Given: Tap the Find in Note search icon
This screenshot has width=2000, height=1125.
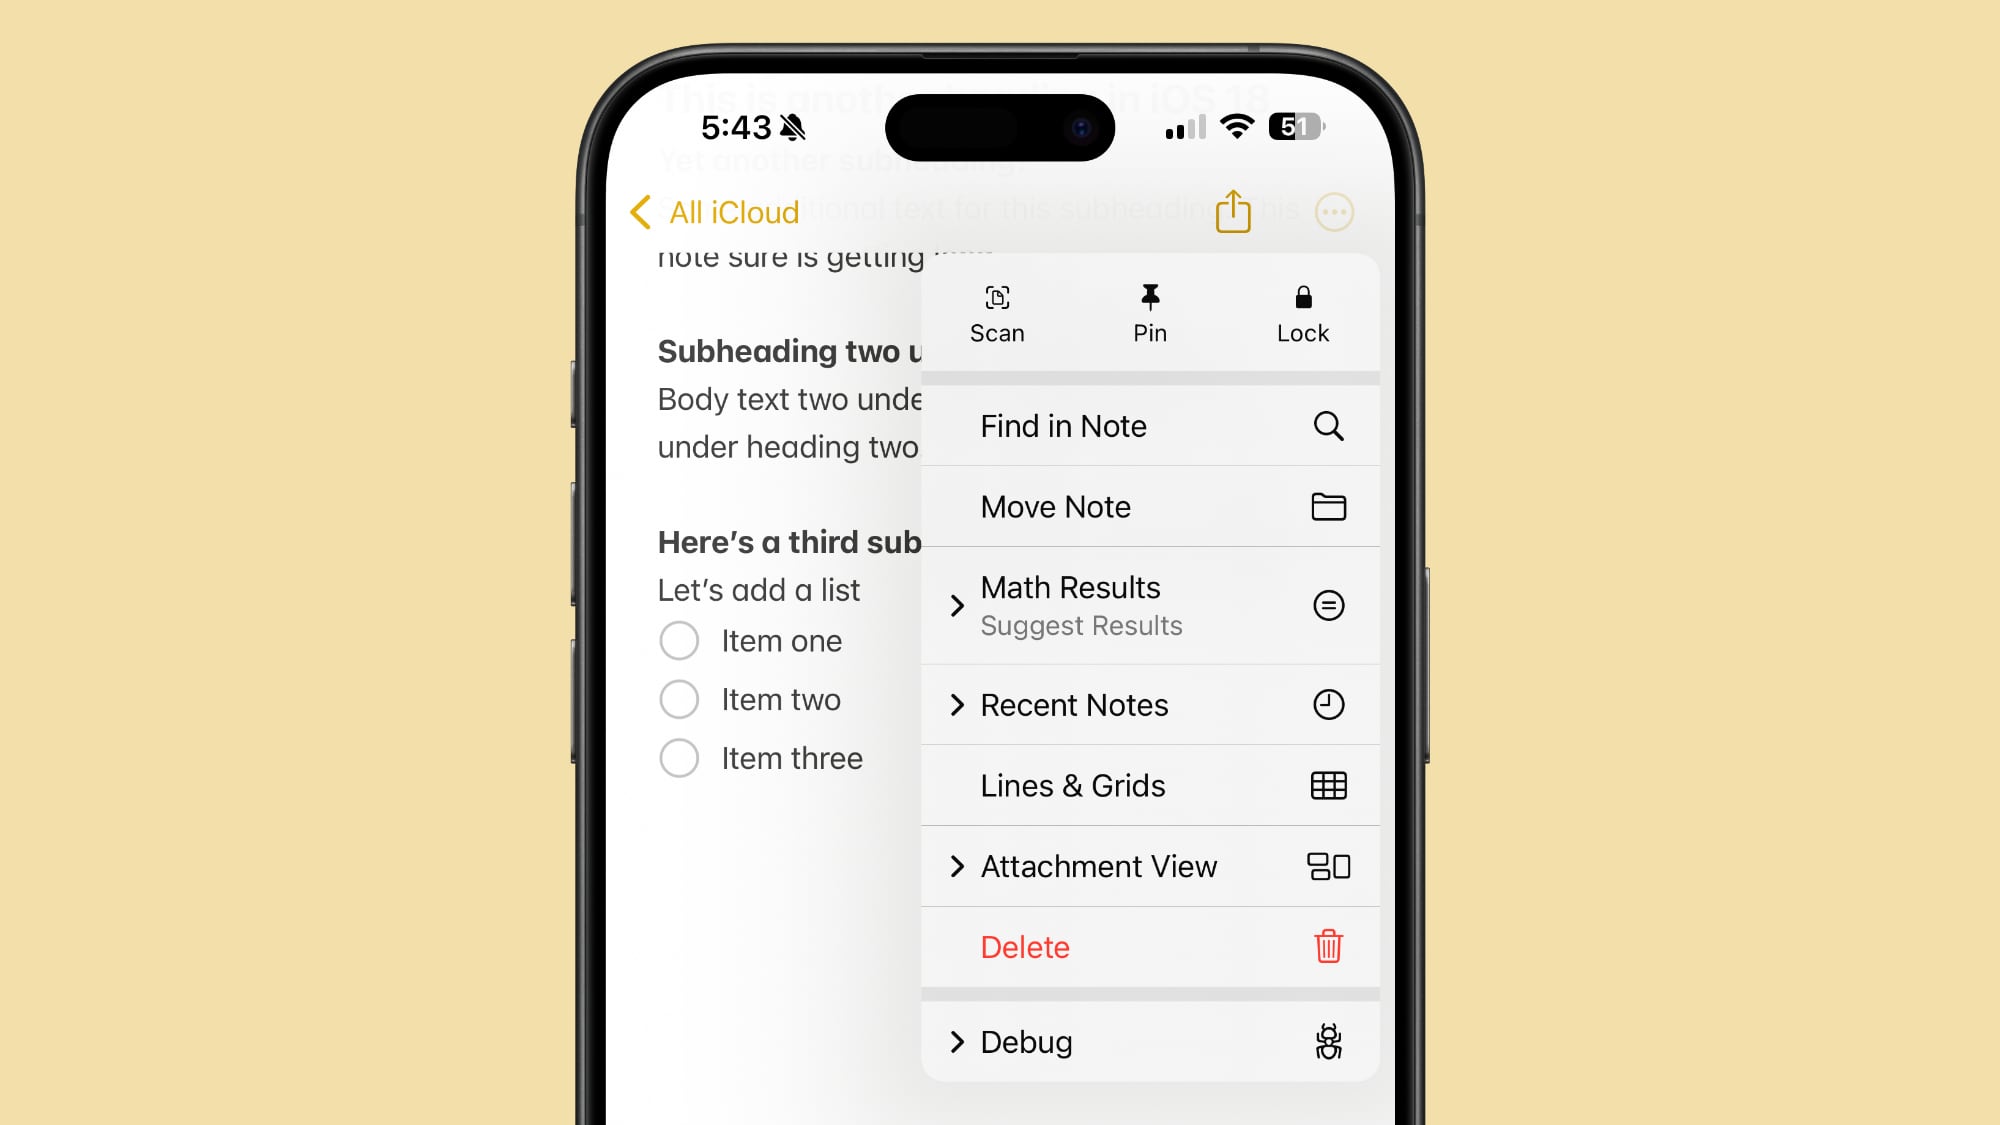Looking at the screenshot, I should tap(1327, 426).
